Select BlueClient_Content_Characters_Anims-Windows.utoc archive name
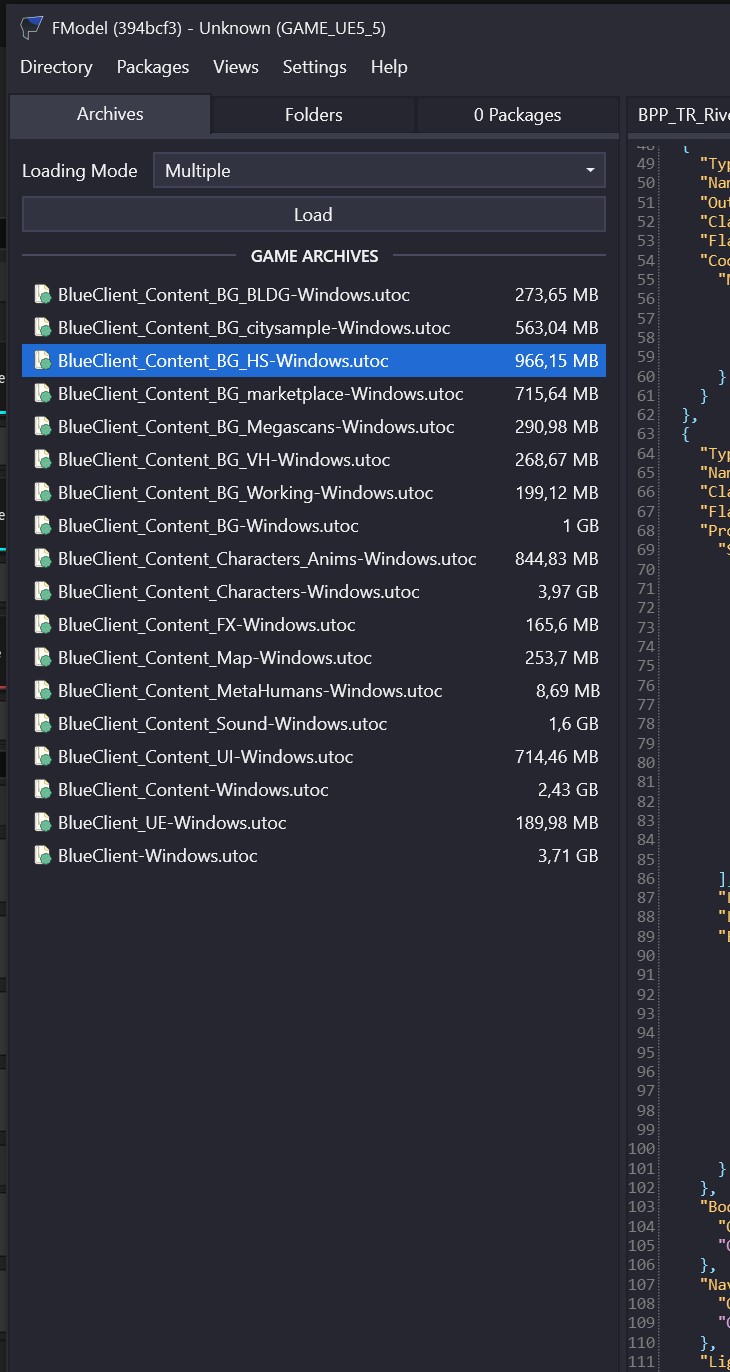 coord(267,559)
